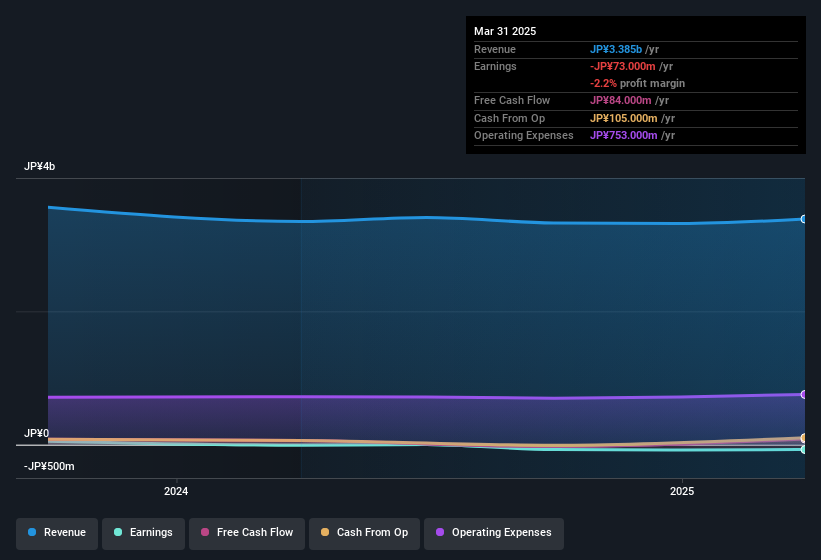Click the Free Cash Flow tooltip label
The width and height of the screenshot is (821, 560).
(512, 100)
